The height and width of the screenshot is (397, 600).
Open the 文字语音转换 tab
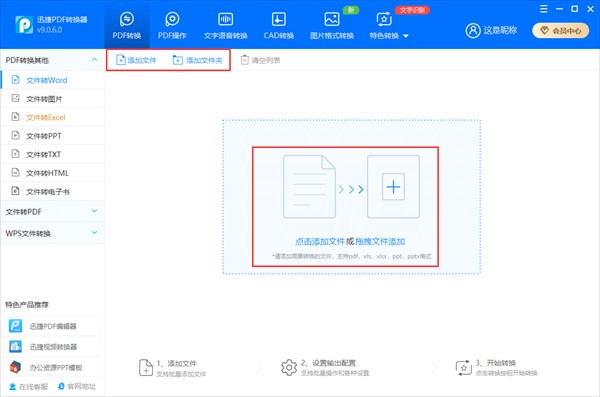[225, 26]
